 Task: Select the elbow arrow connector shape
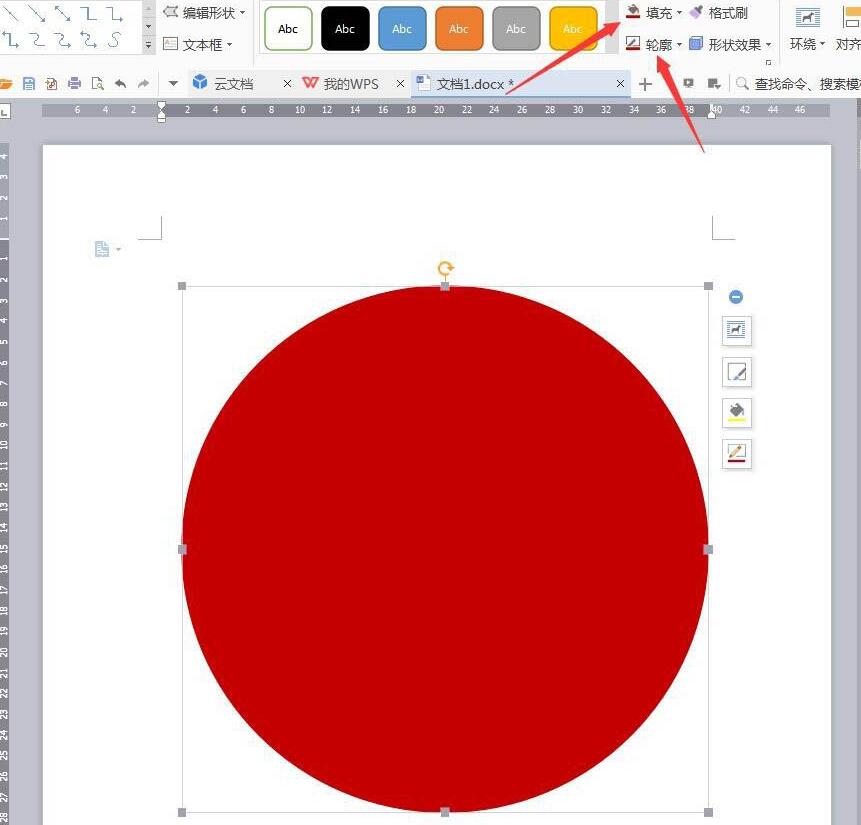point(114,13)
